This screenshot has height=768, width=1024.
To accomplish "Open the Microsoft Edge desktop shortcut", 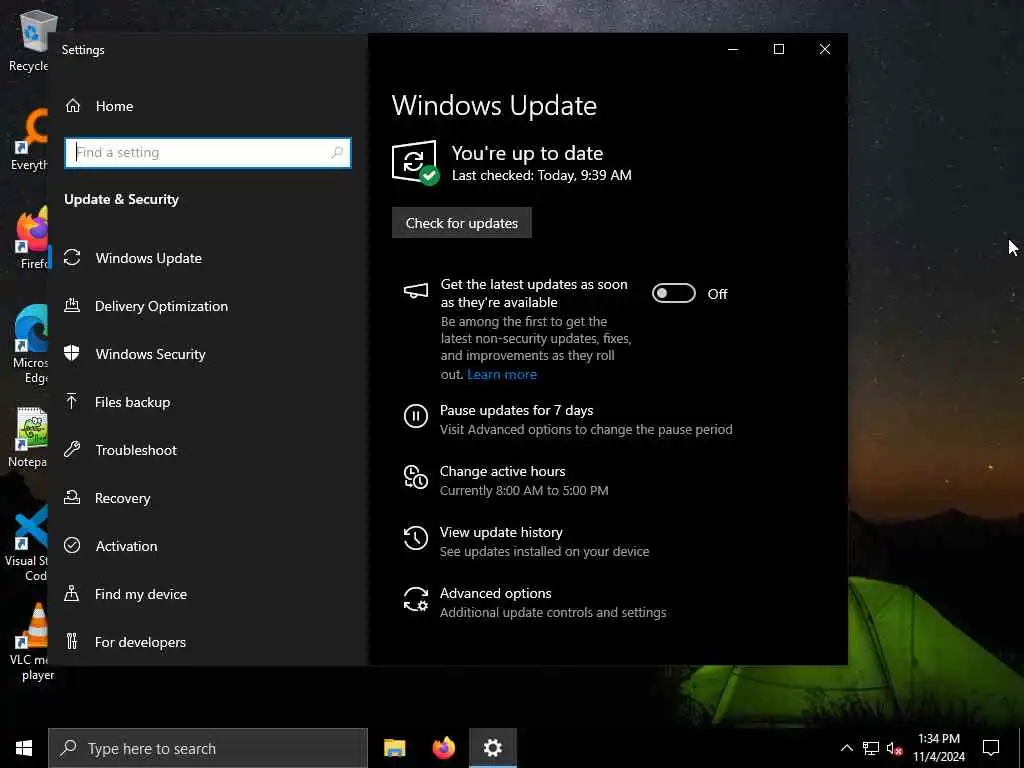I will click(30, 344).
